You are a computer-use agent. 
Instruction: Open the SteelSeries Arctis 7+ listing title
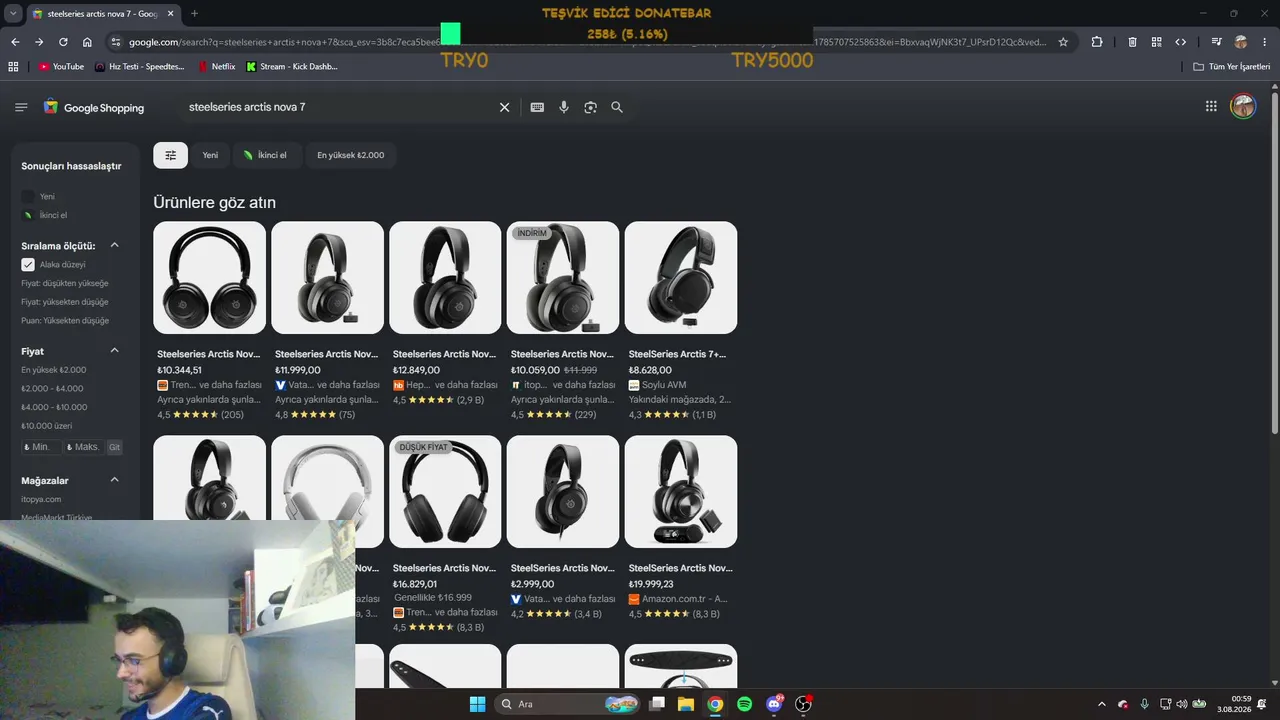pyautogui.click(x=678, y=354)
